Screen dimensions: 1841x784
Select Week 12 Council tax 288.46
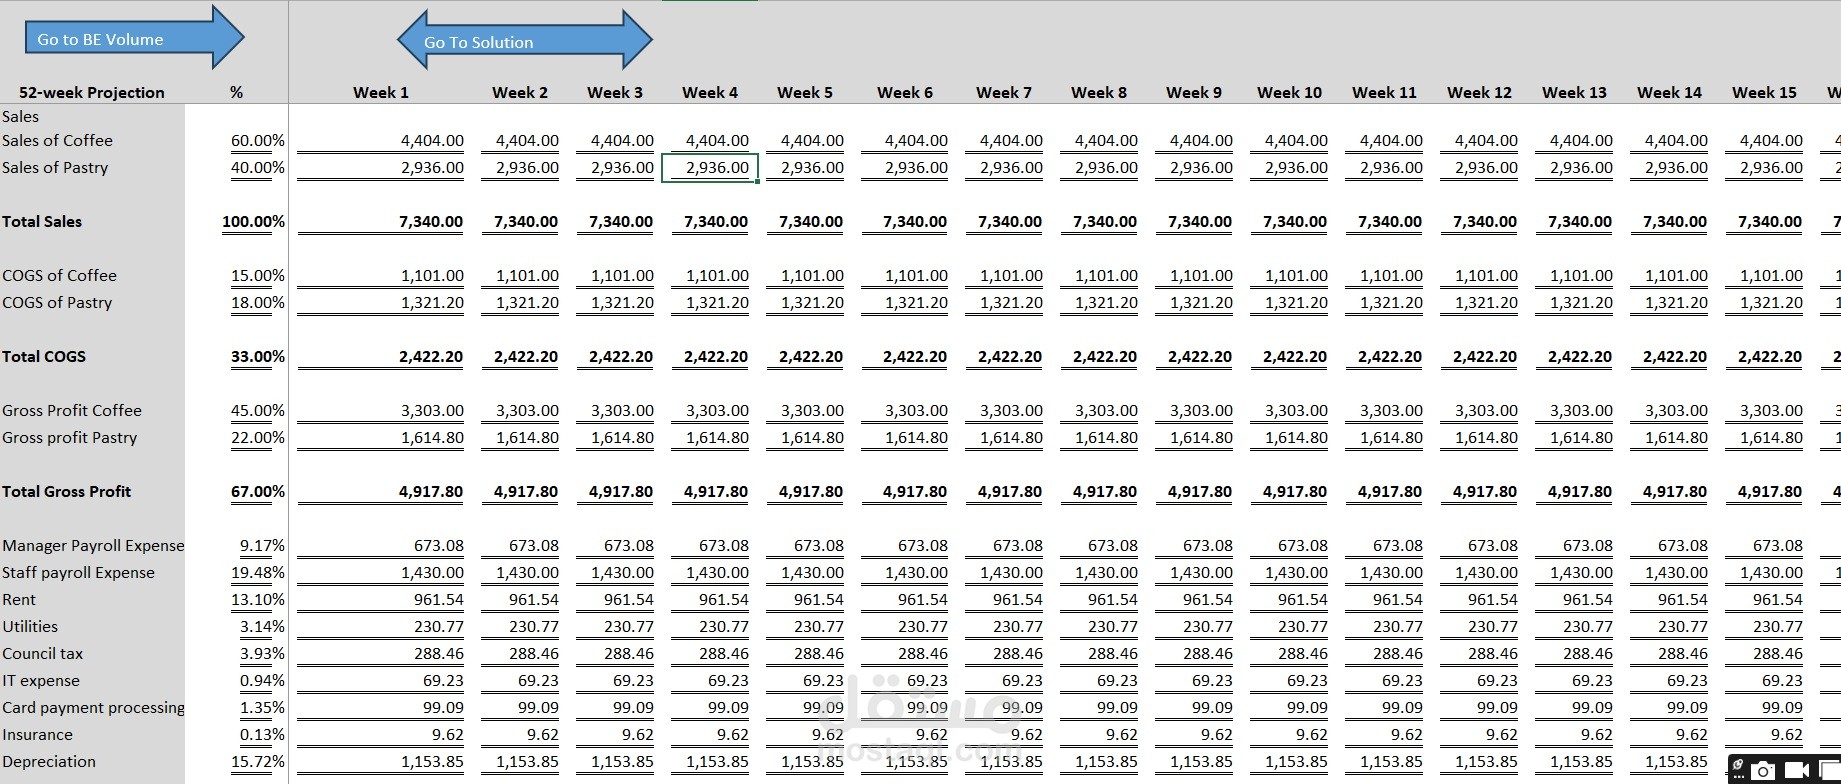point(1493,653)
